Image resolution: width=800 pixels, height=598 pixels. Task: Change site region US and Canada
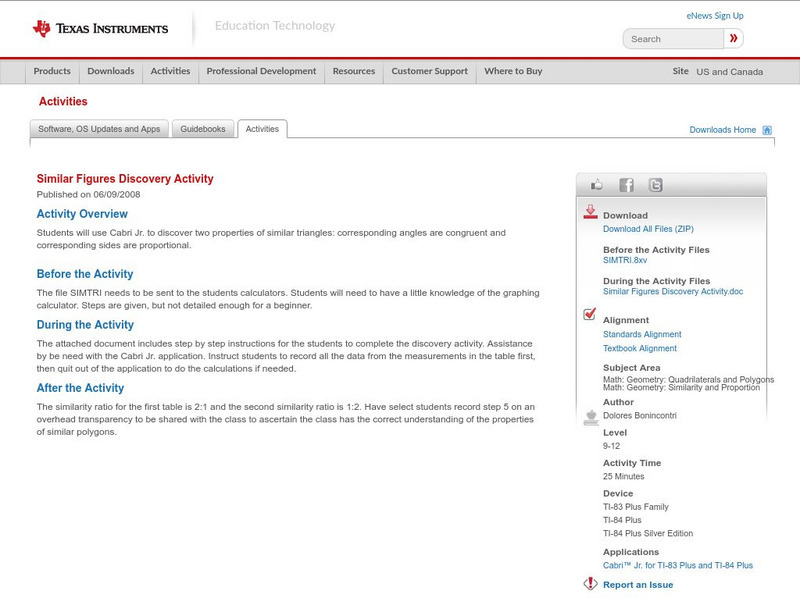[730, 72]
